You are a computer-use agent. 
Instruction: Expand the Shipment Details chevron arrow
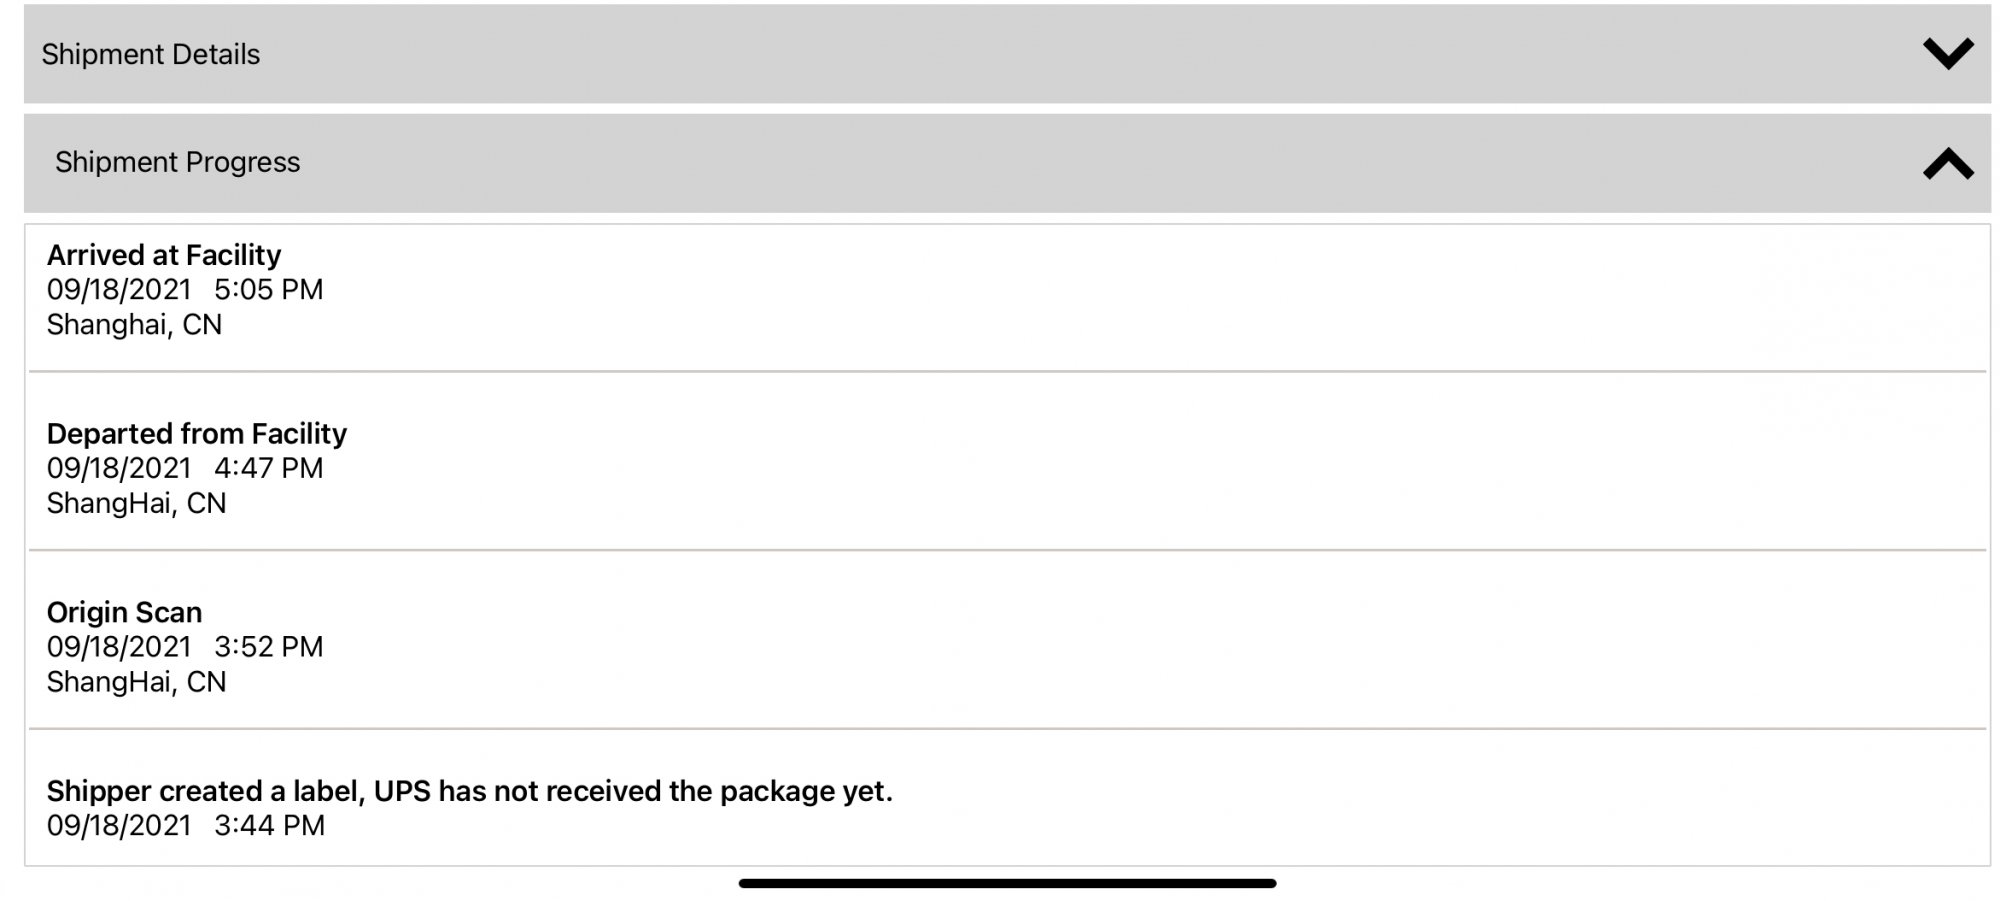tap(1947, 53)
